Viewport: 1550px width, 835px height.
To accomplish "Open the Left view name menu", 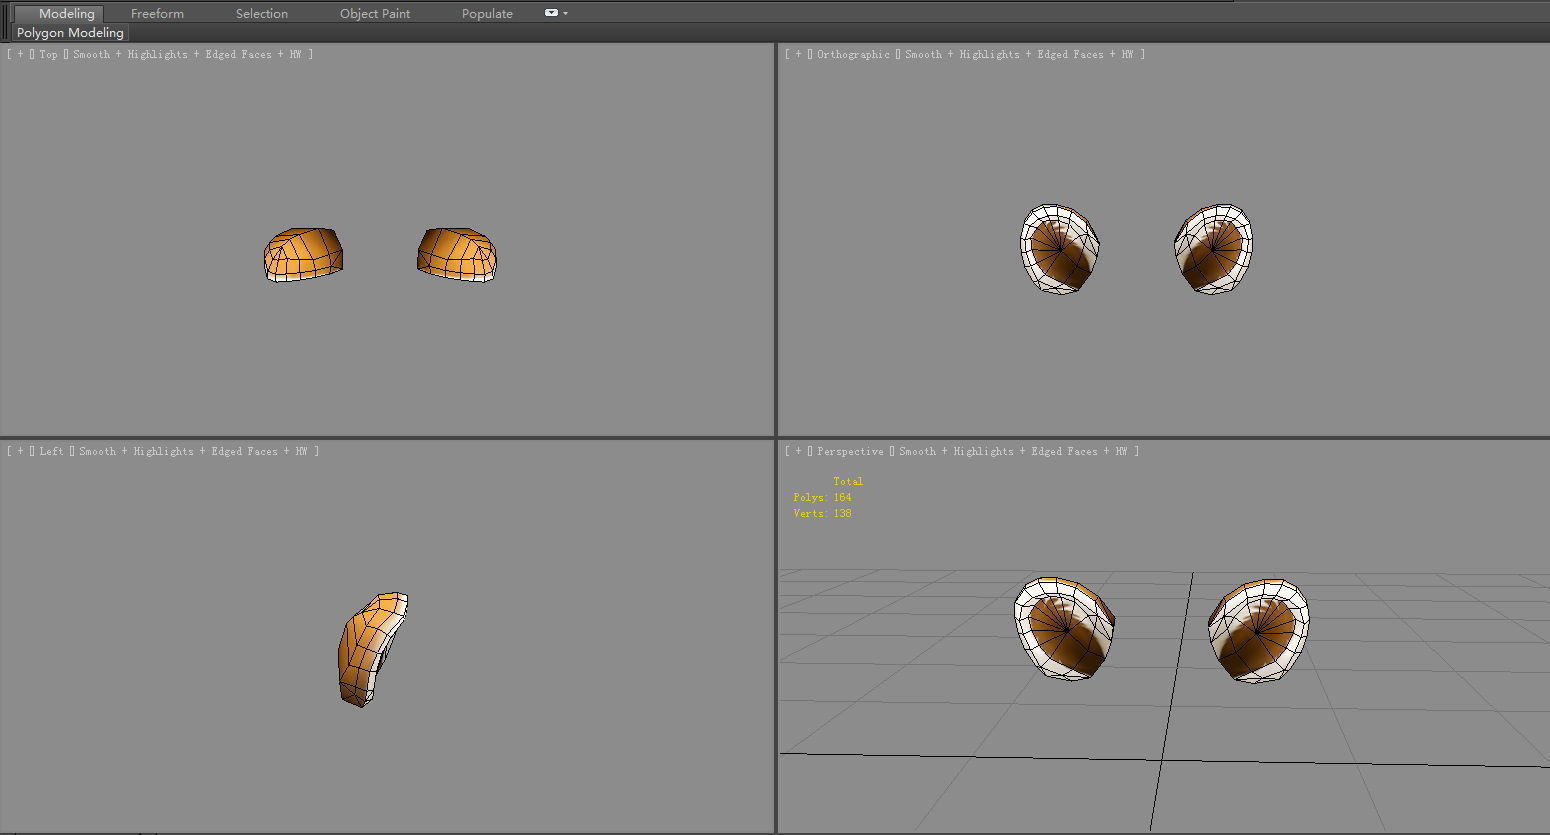I will tap(51, 452).
